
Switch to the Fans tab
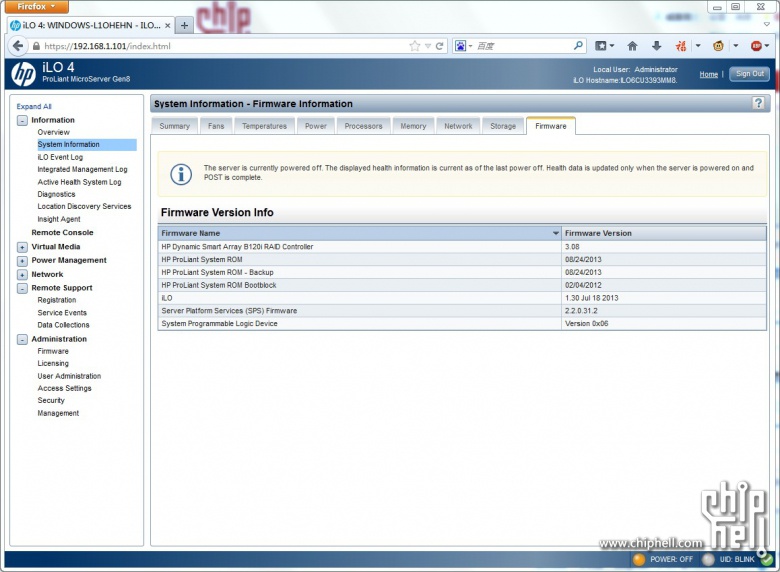pos(216,126)
